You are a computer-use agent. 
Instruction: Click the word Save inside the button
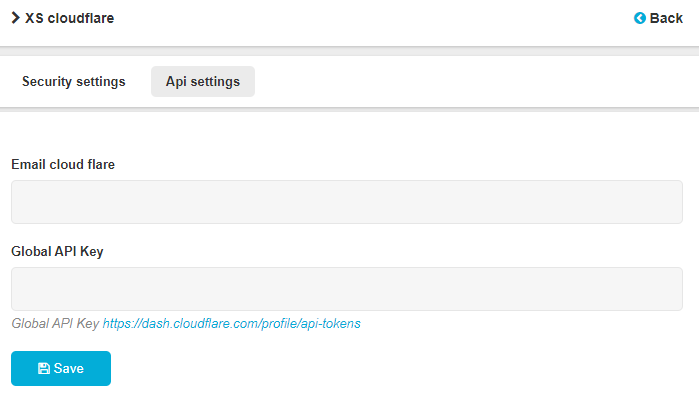69,368
